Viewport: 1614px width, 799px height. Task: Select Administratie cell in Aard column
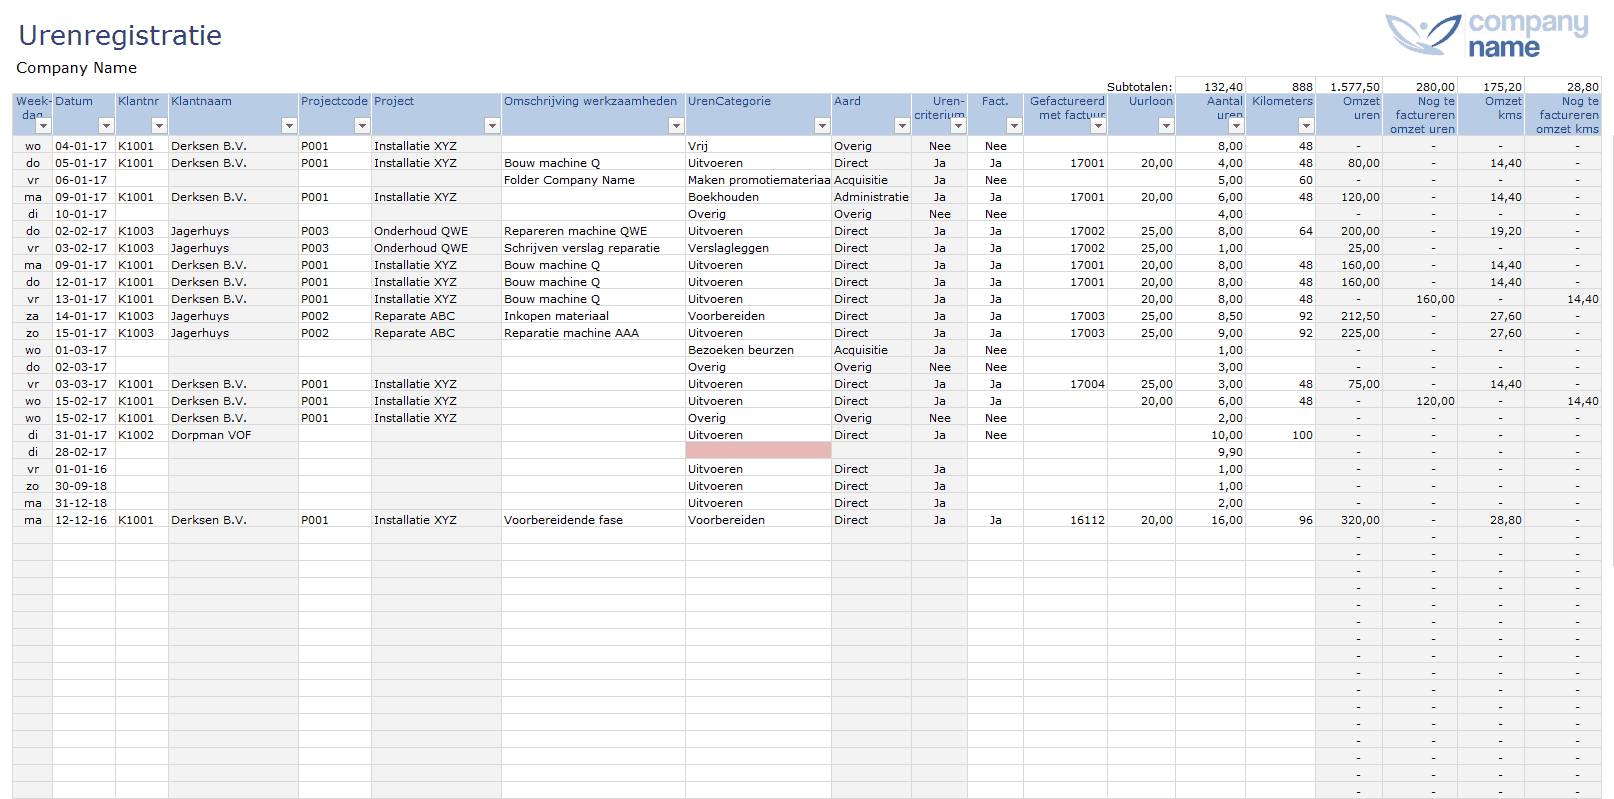pyautogui.click(x=871, y=197)
